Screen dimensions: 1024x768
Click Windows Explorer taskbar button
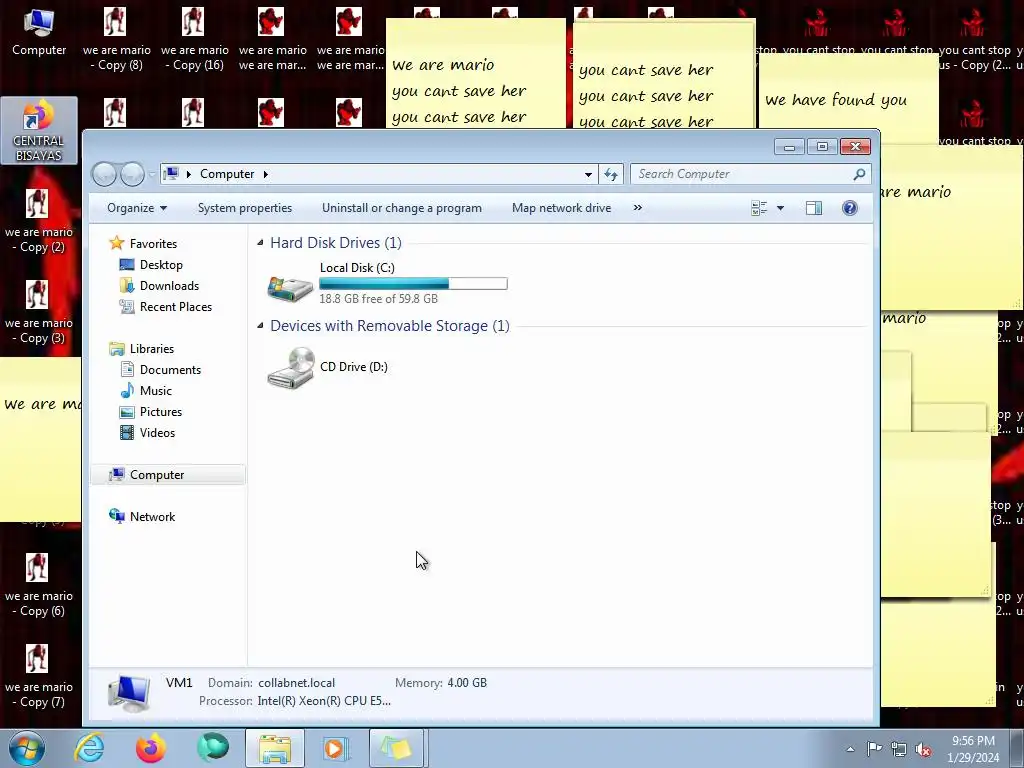[x=275, y=748]
